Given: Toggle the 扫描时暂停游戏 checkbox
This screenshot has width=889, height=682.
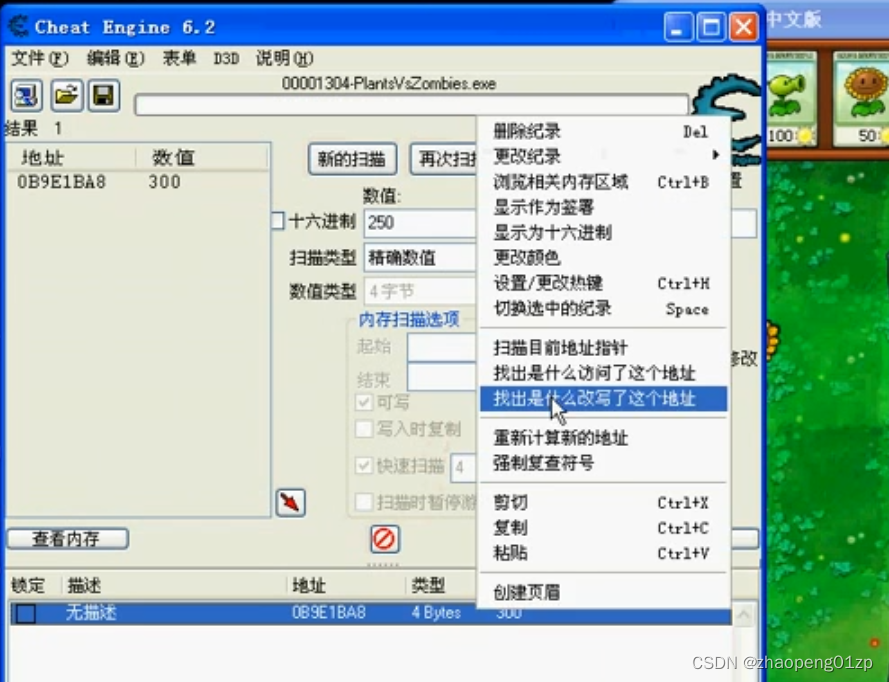Looking at the screenshot, I should point(363,502).
